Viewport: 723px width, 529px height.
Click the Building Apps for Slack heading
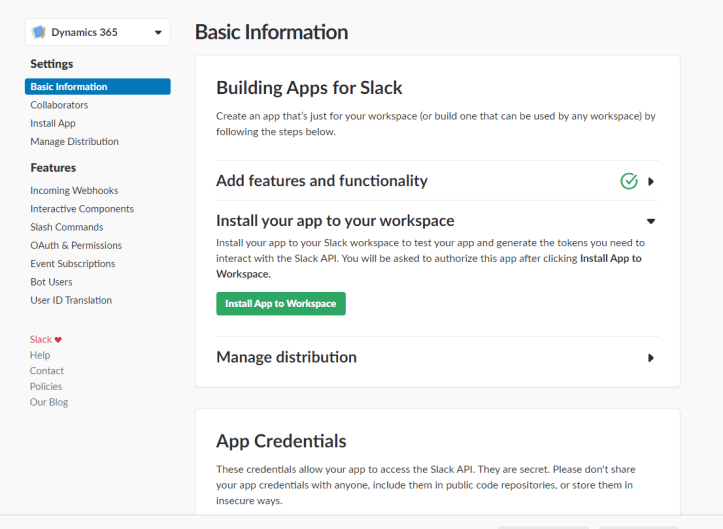click(309, 88)
